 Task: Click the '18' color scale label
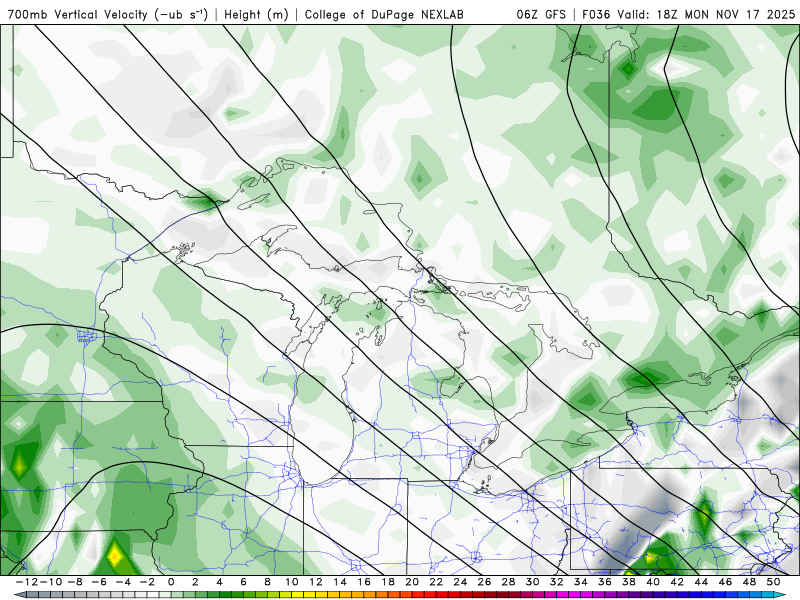[388, 582]
